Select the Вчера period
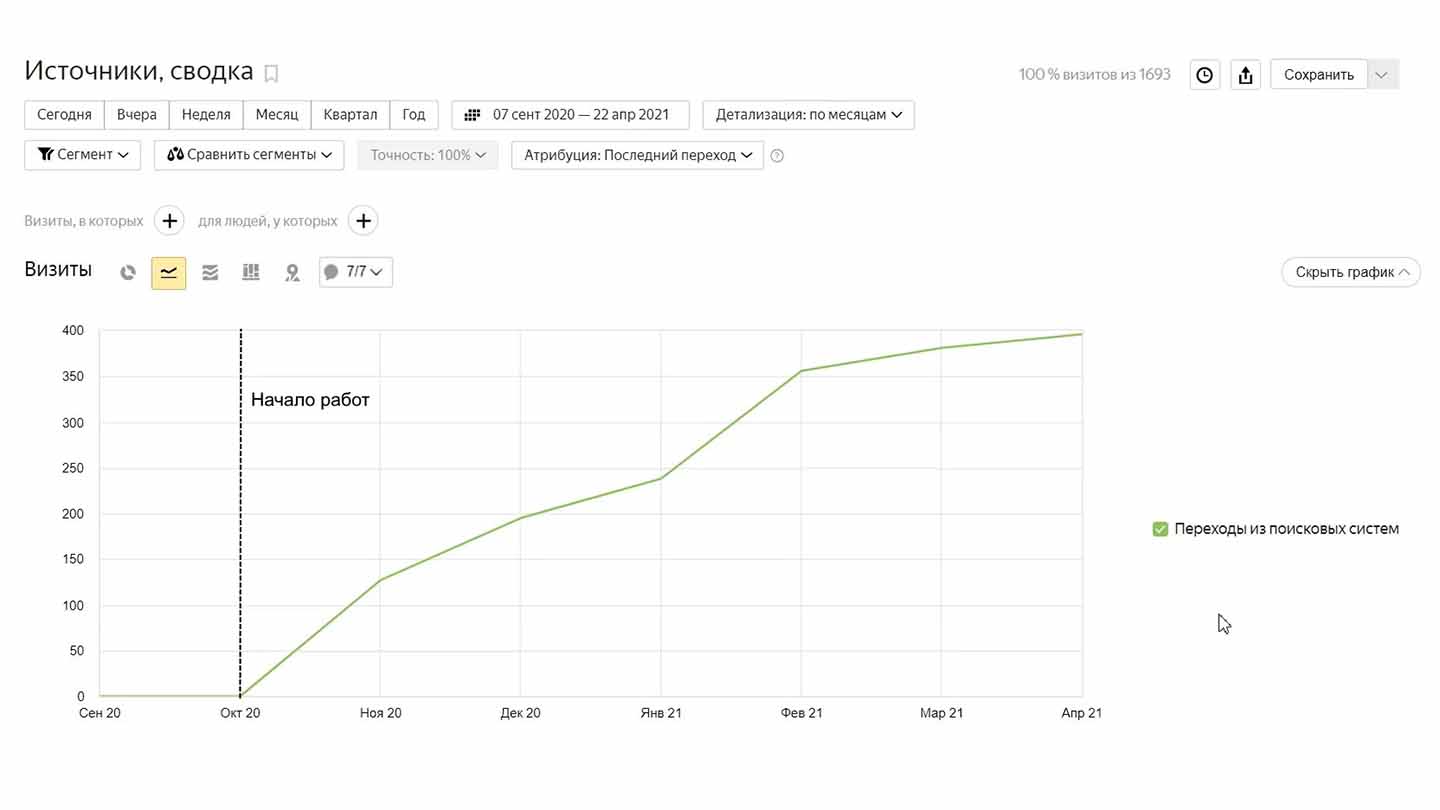The image size is (1440, 810). (x=136, y=115)
